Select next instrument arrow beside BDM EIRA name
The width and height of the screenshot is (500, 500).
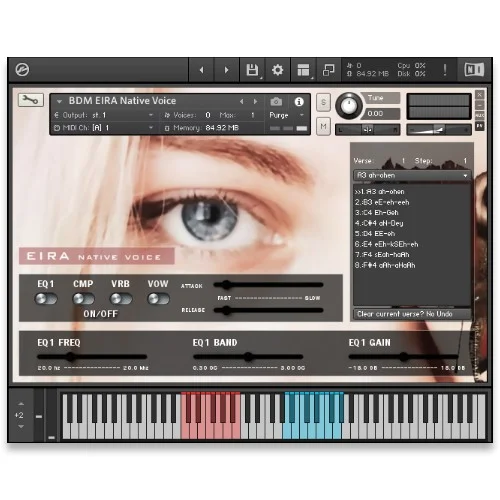255,101
